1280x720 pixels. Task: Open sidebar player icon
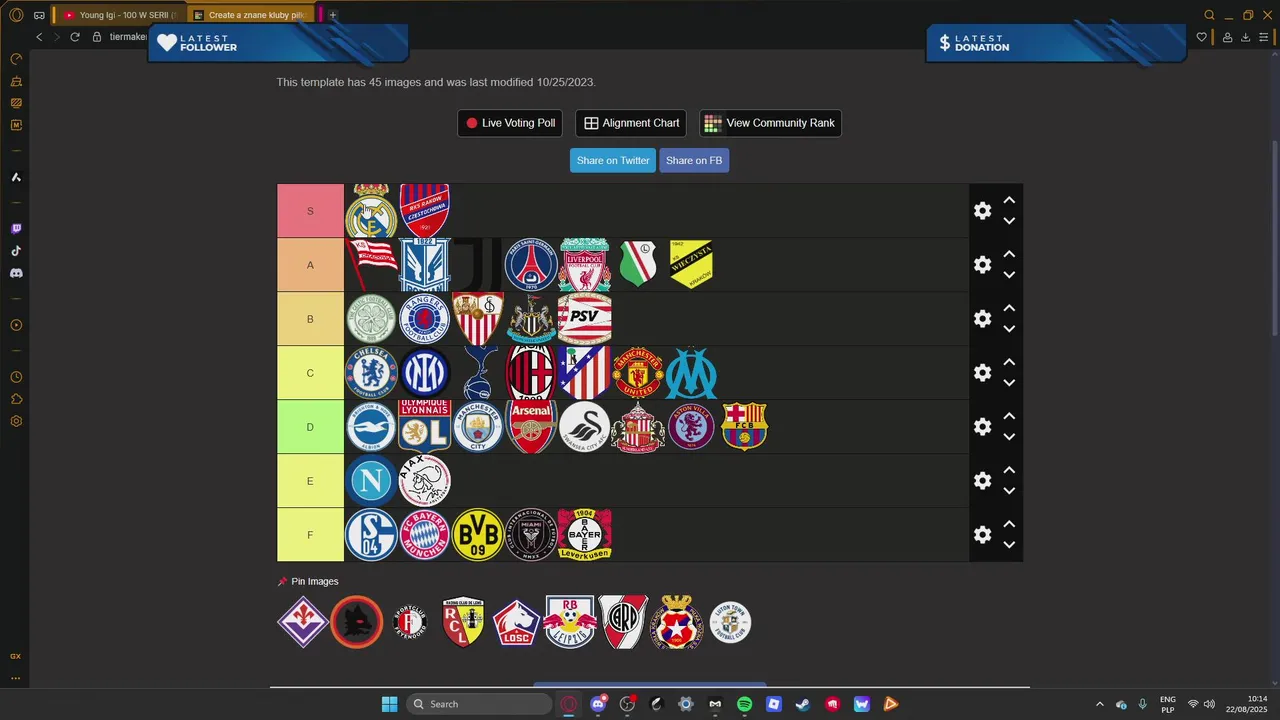pos(16,325)
